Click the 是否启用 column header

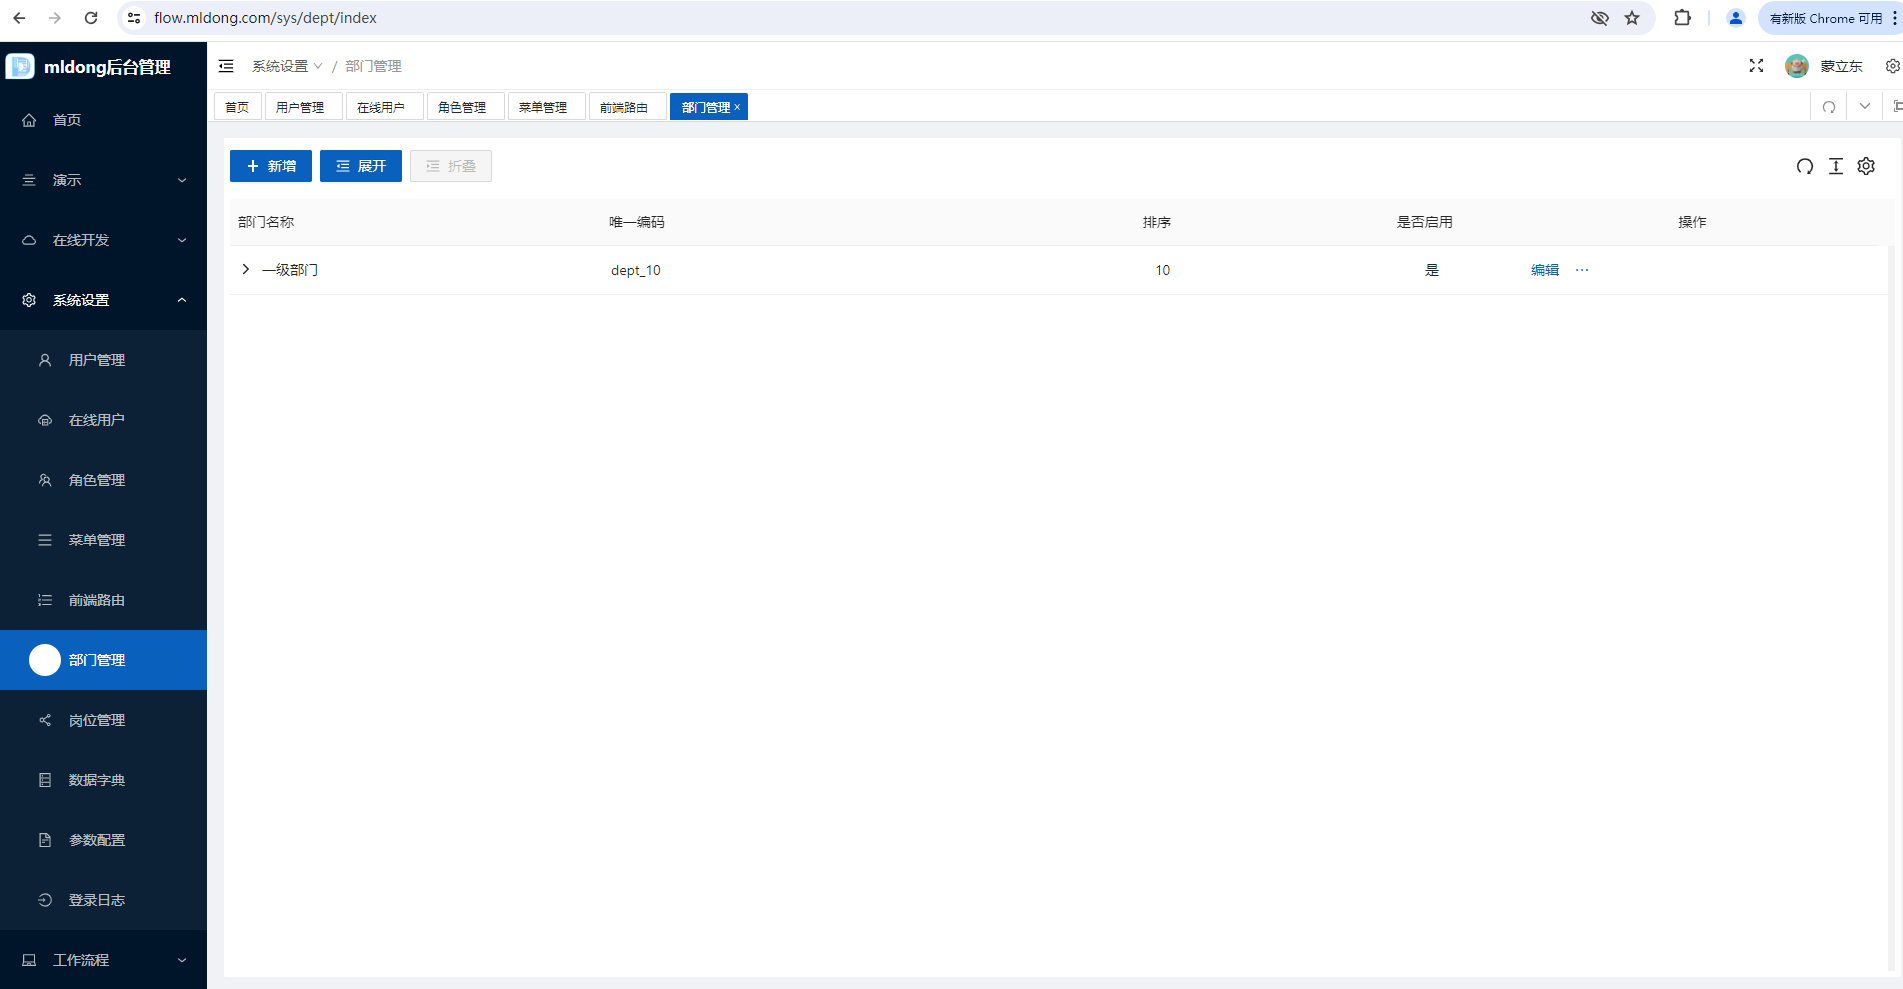click(1425, 222)
